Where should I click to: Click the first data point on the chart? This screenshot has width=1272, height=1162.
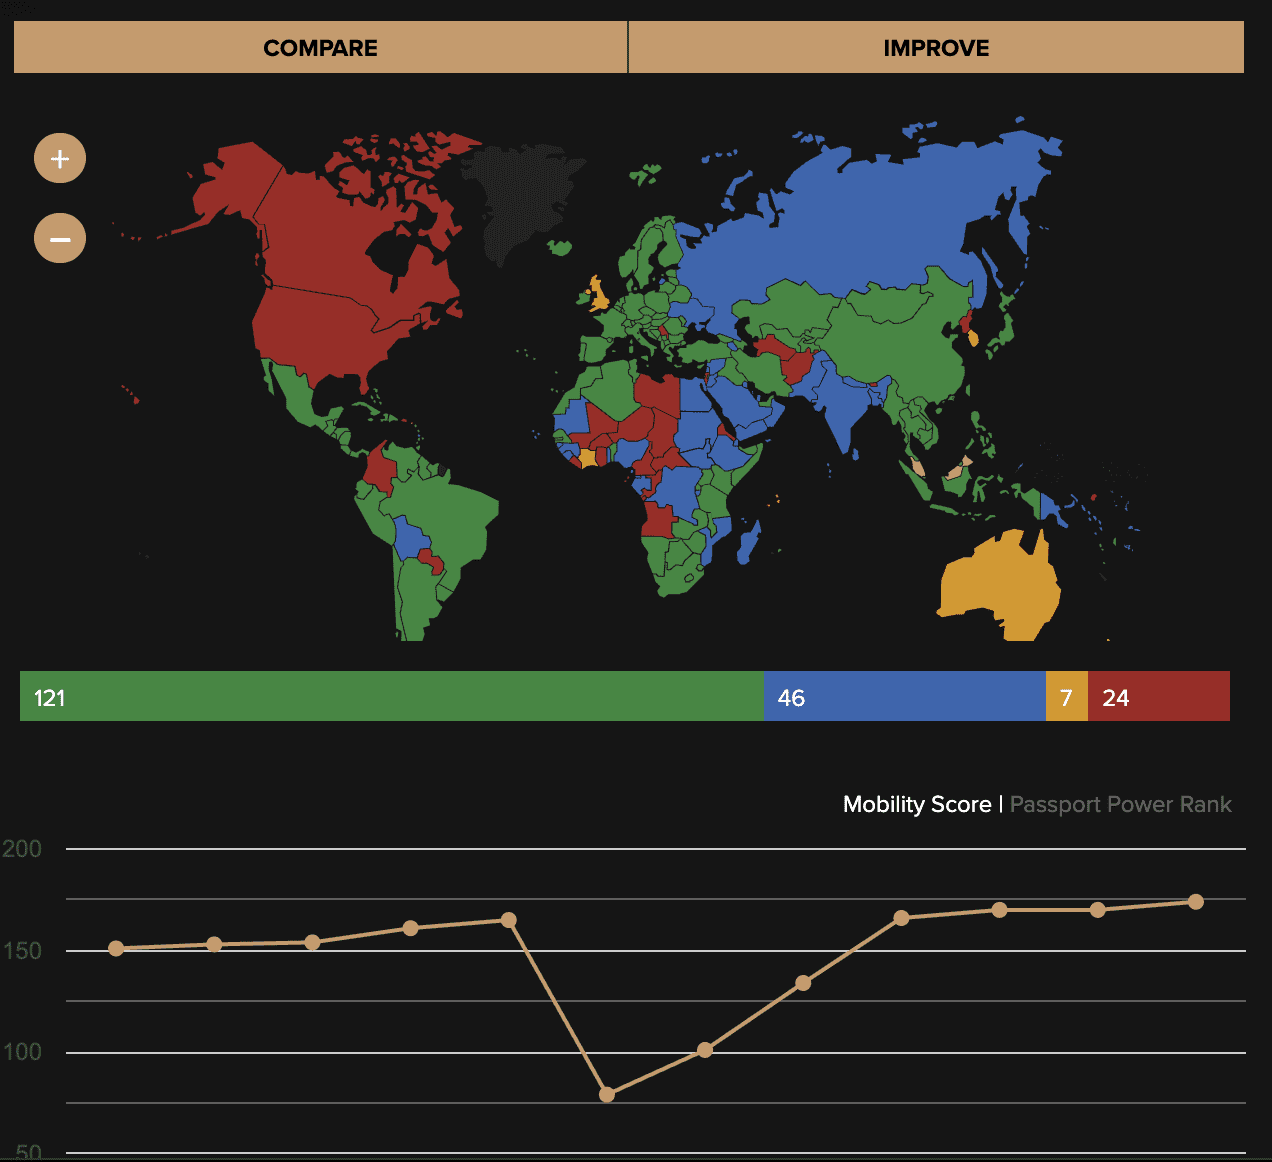pyautogui.click(x=116, y=948)
